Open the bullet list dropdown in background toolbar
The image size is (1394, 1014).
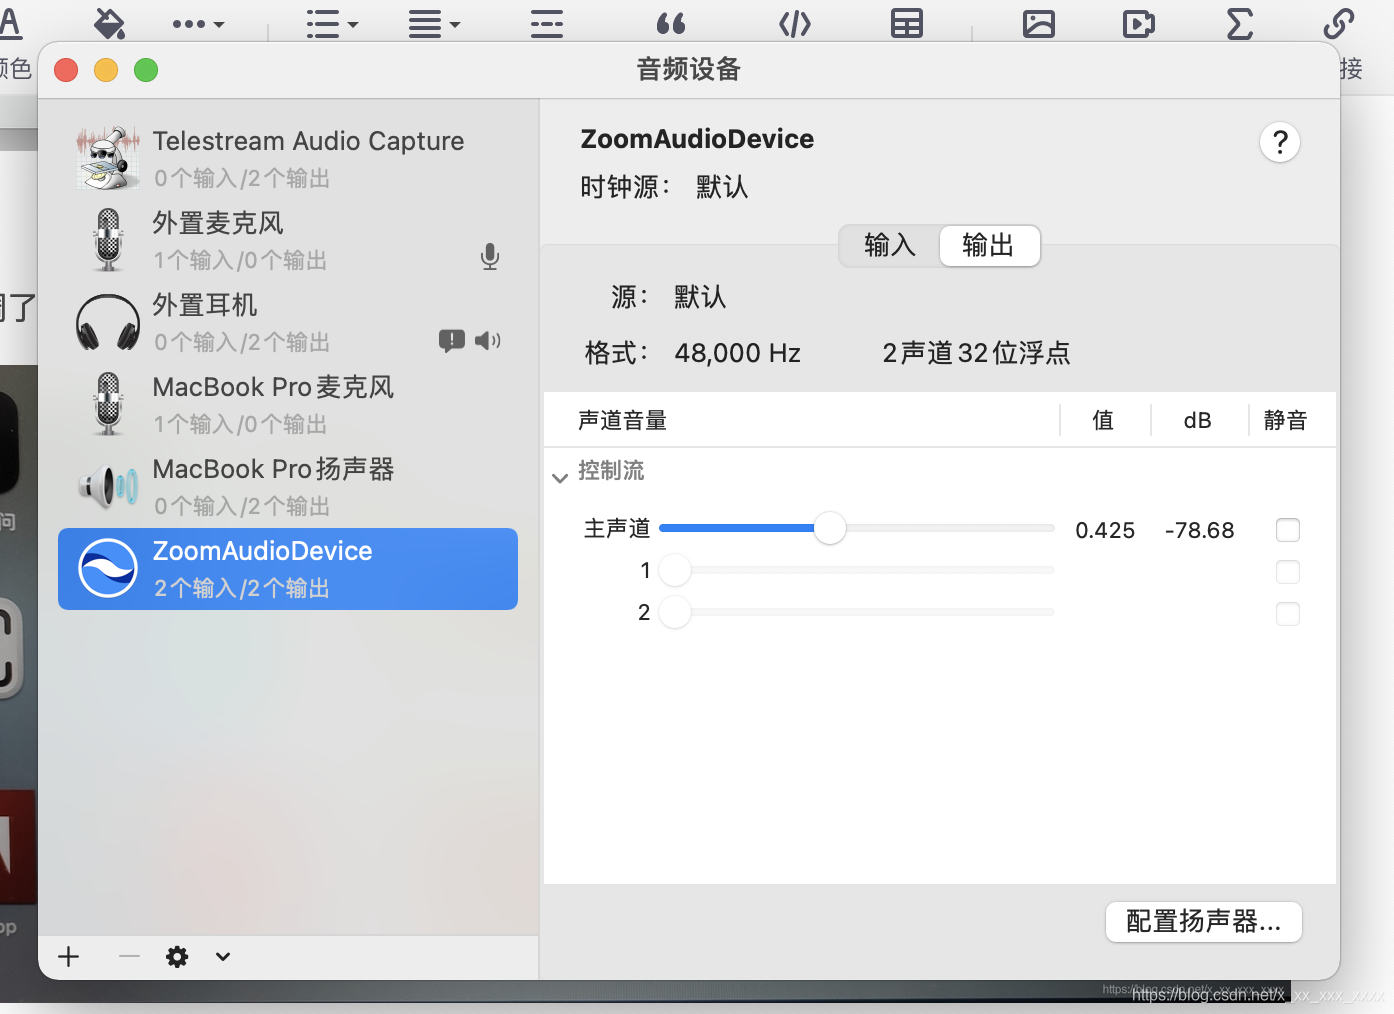332,24
